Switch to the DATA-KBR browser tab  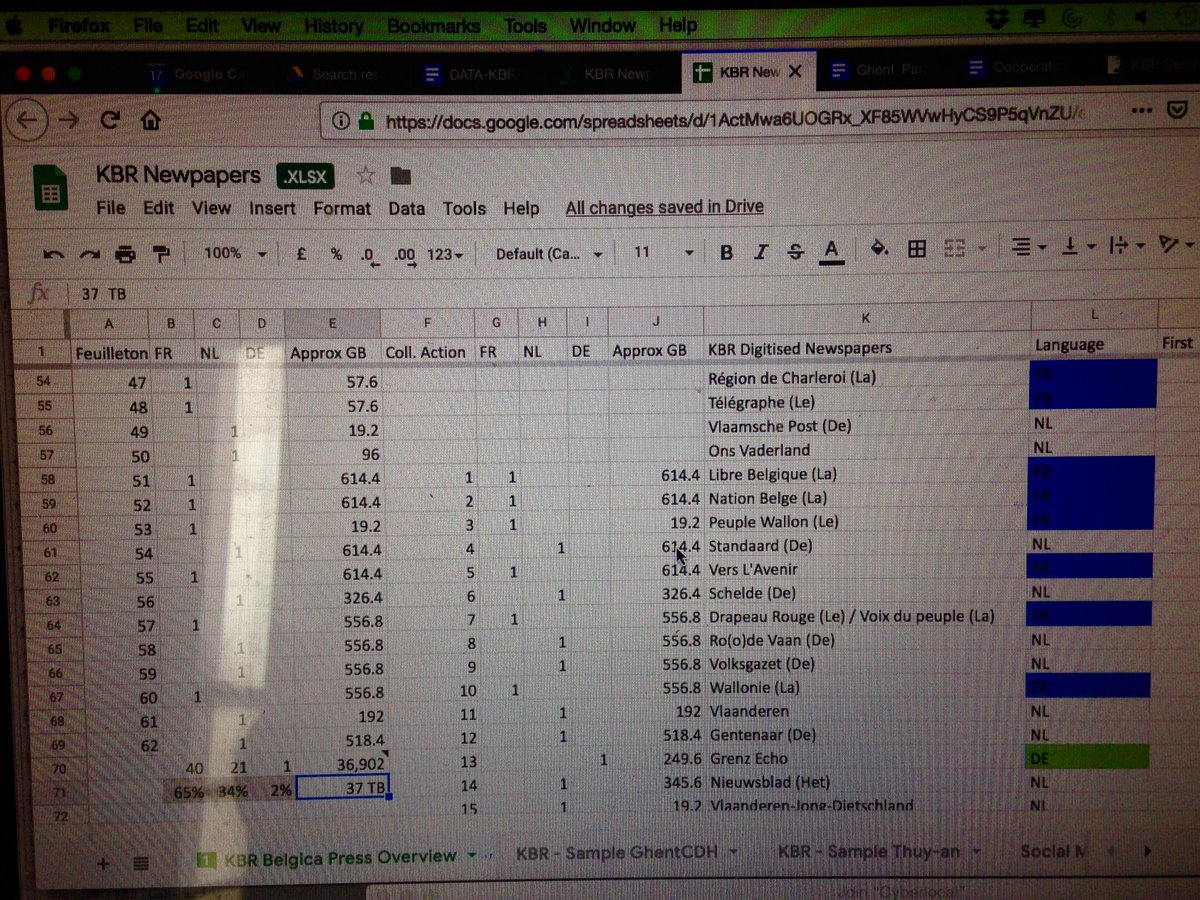pyautogui.click(x=470, y=74)
